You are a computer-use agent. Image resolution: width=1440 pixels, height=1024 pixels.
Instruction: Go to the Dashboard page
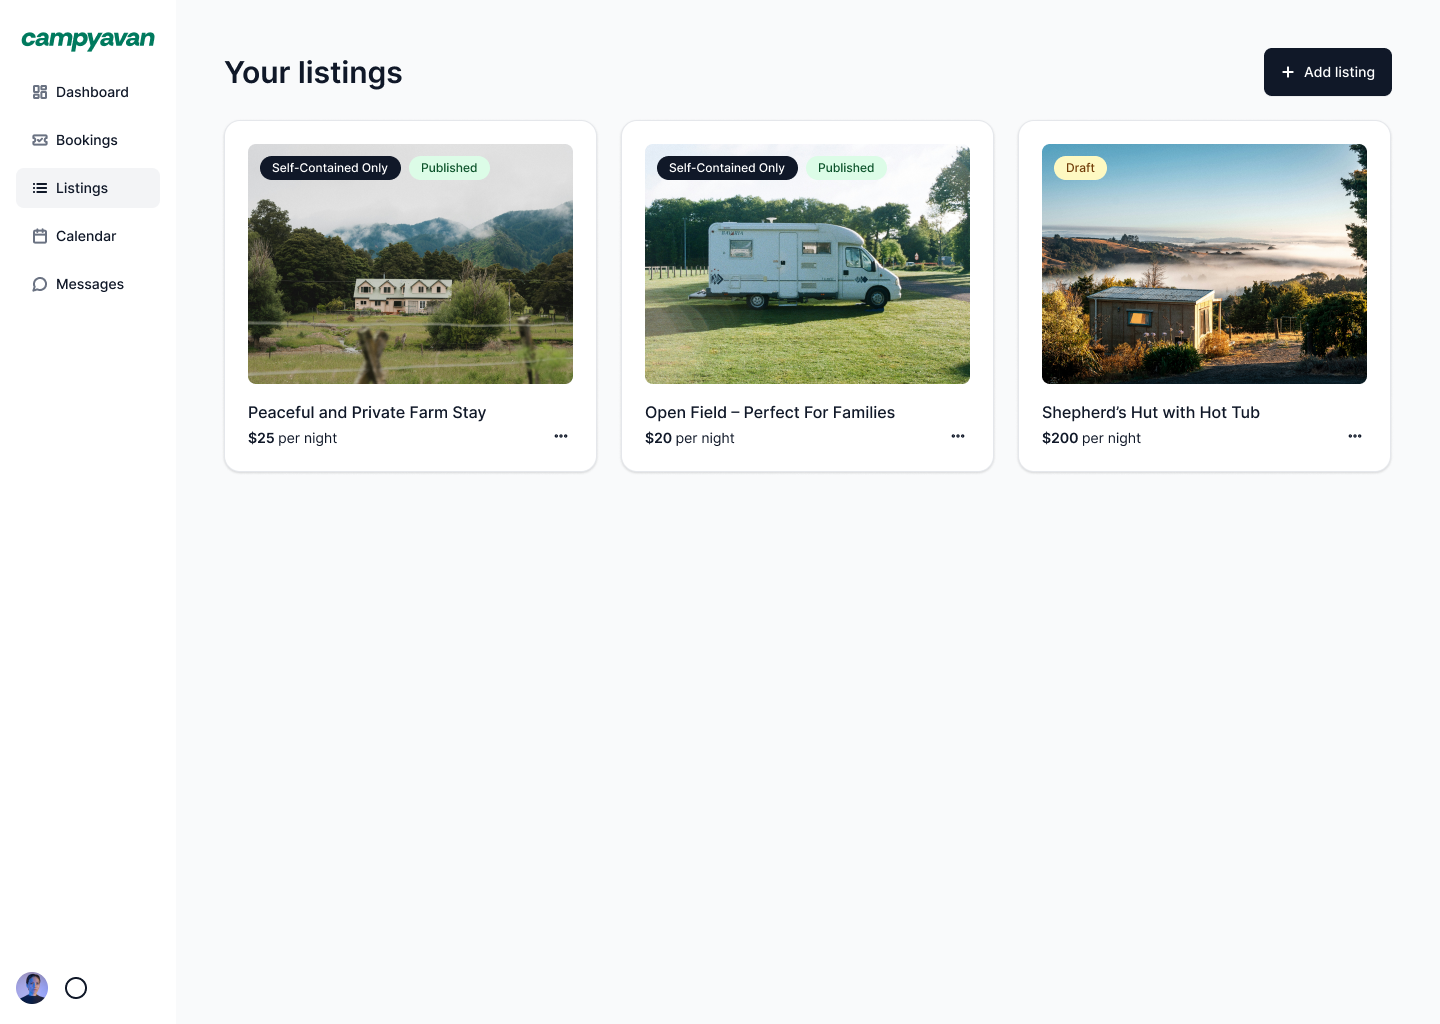tap(92, 92)
